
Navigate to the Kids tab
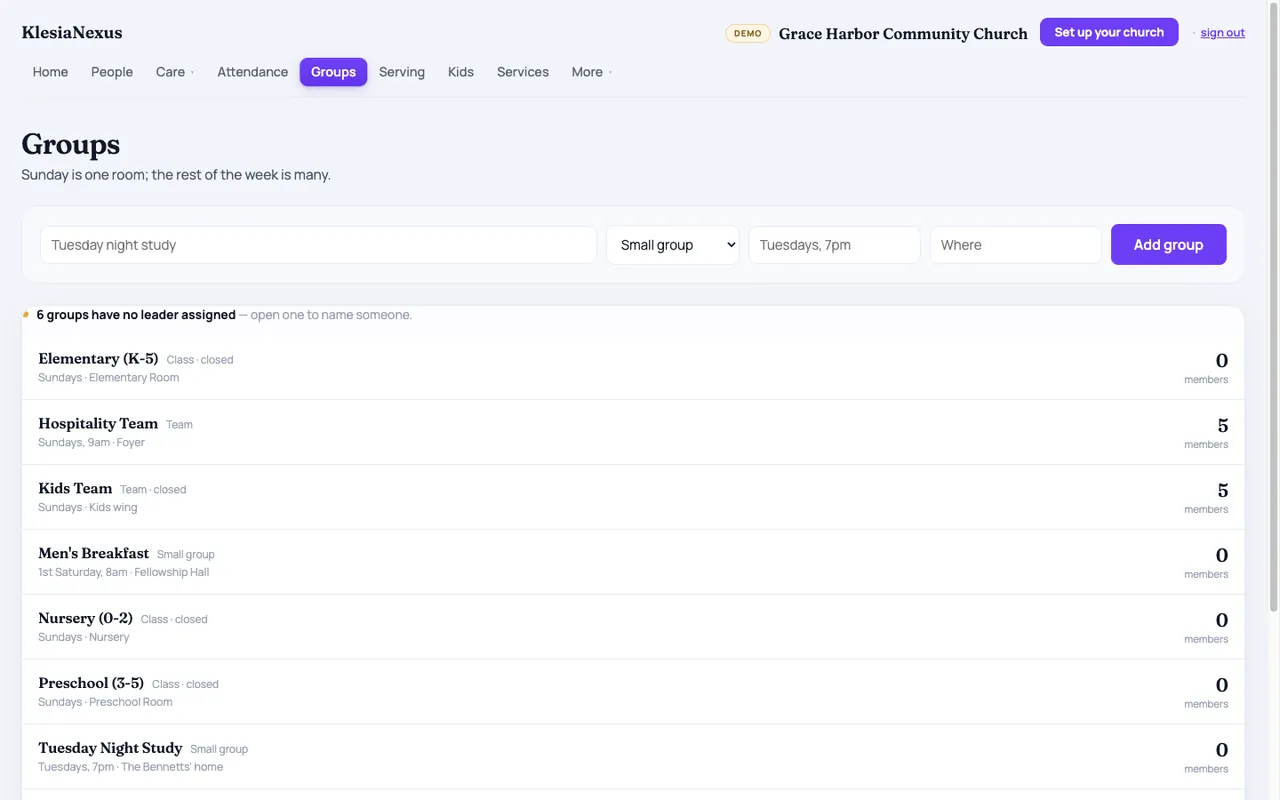pos(461,72)
